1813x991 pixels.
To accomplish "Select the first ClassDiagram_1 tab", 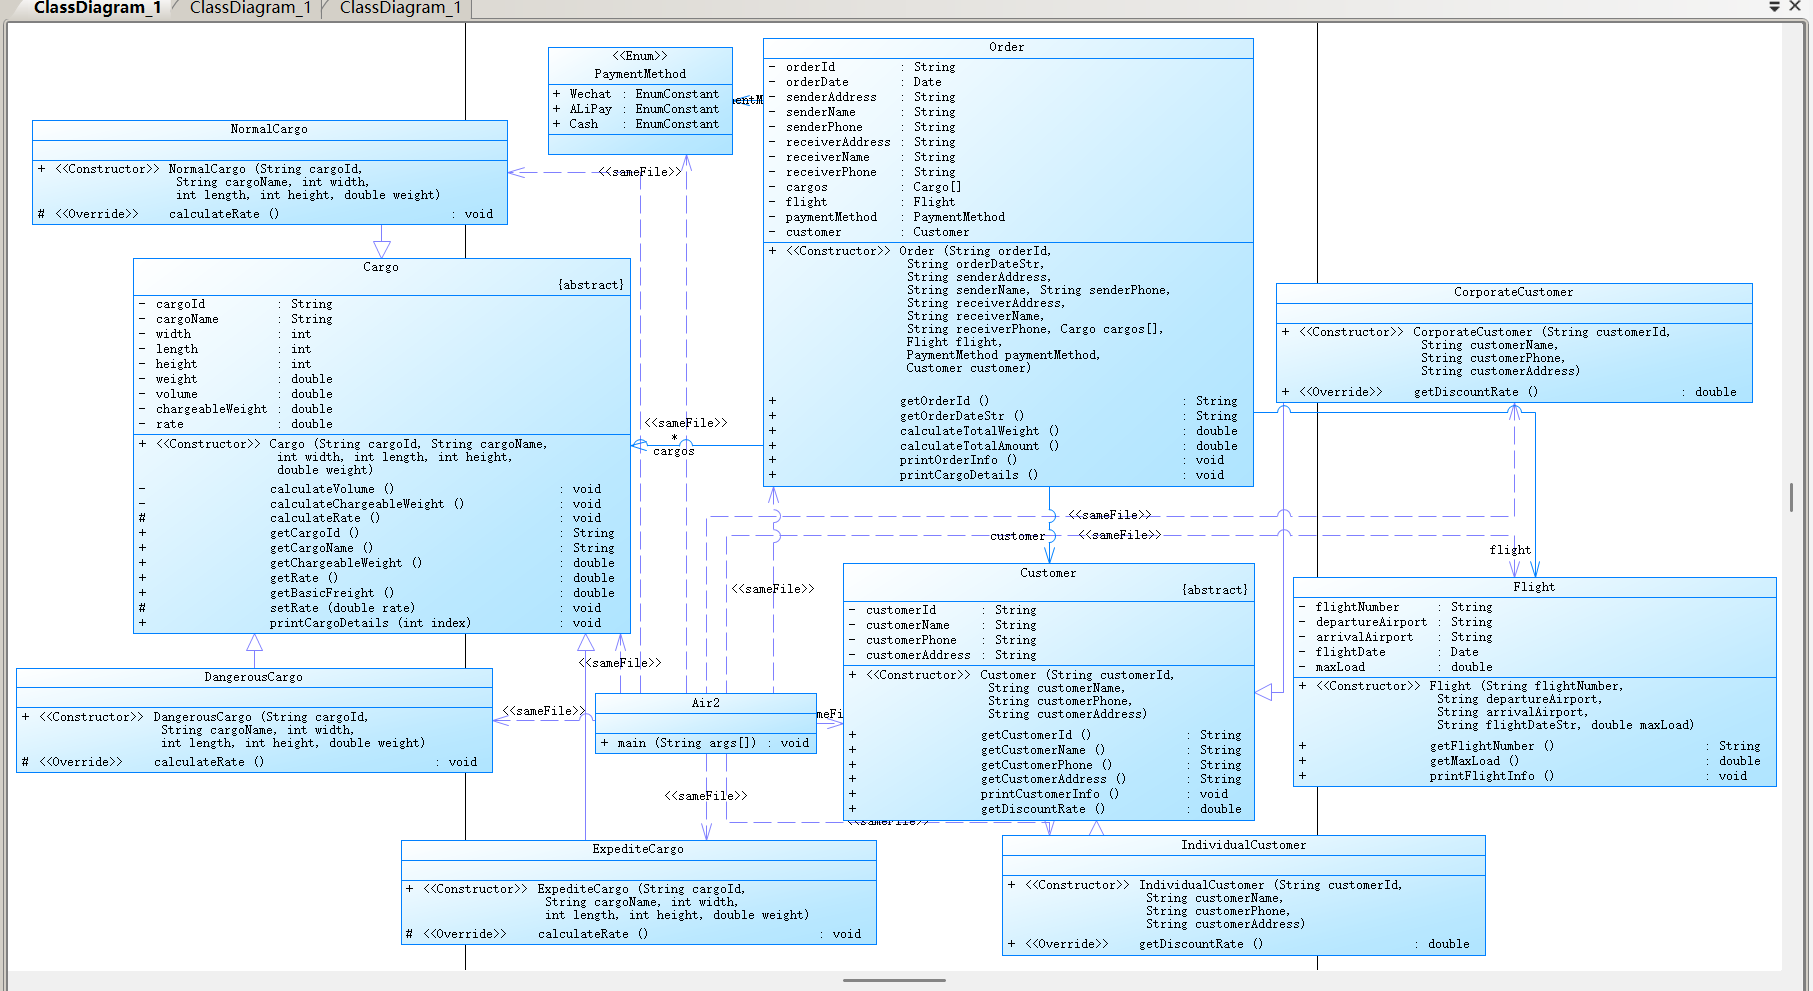I will 97,8.
